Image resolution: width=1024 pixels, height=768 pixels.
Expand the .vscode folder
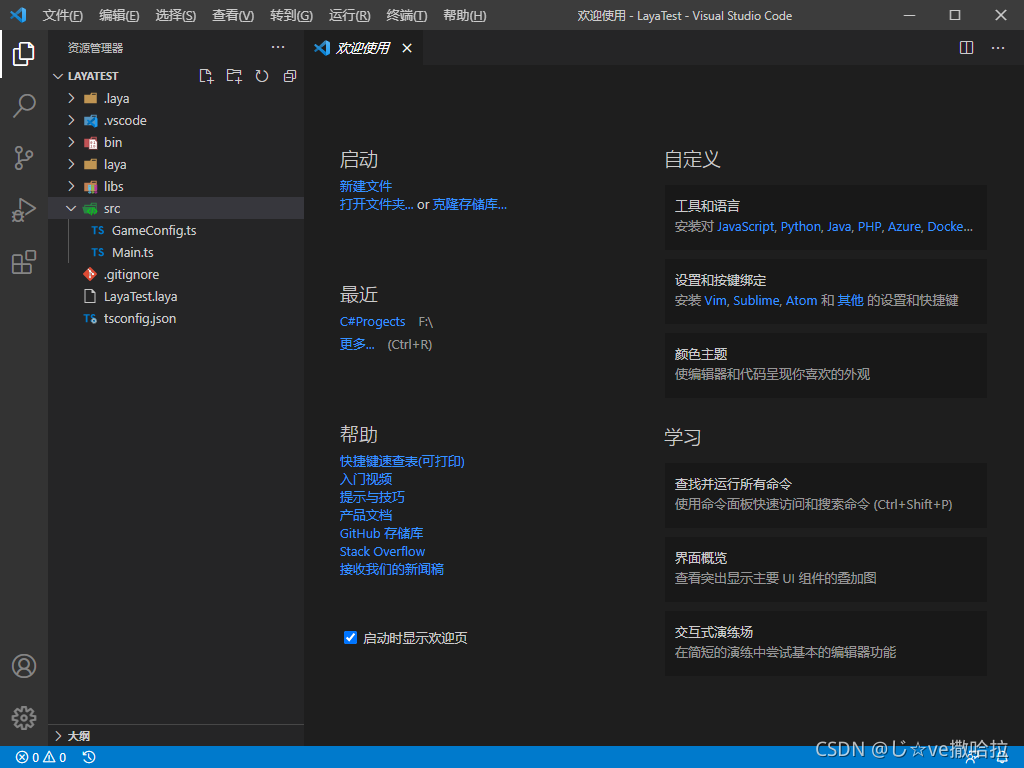[x=71, y=120]
